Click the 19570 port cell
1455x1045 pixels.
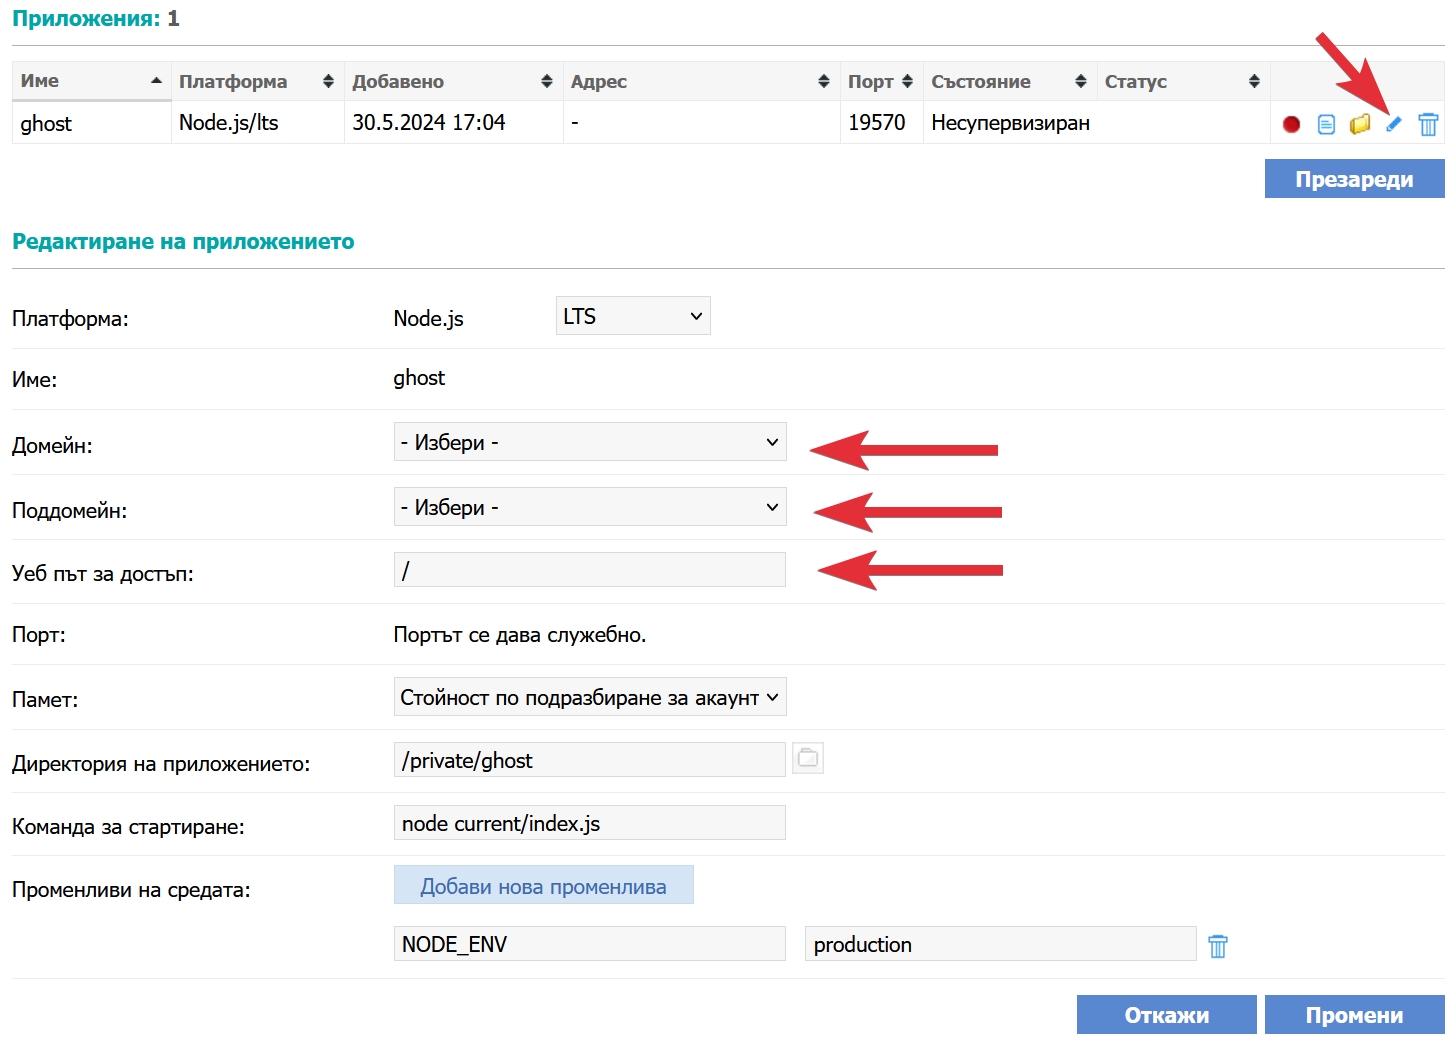point(882,123)
